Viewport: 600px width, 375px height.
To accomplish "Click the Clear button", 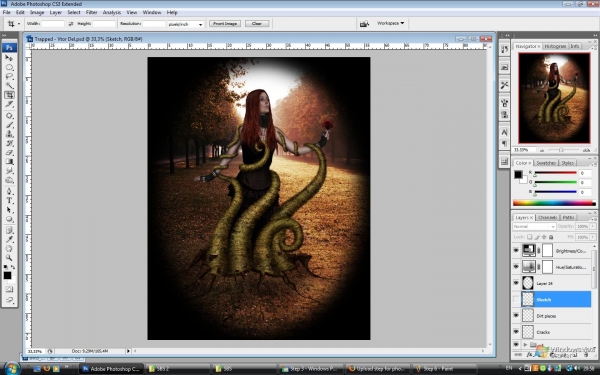I will pyautogui.click(x=257, y=24).
